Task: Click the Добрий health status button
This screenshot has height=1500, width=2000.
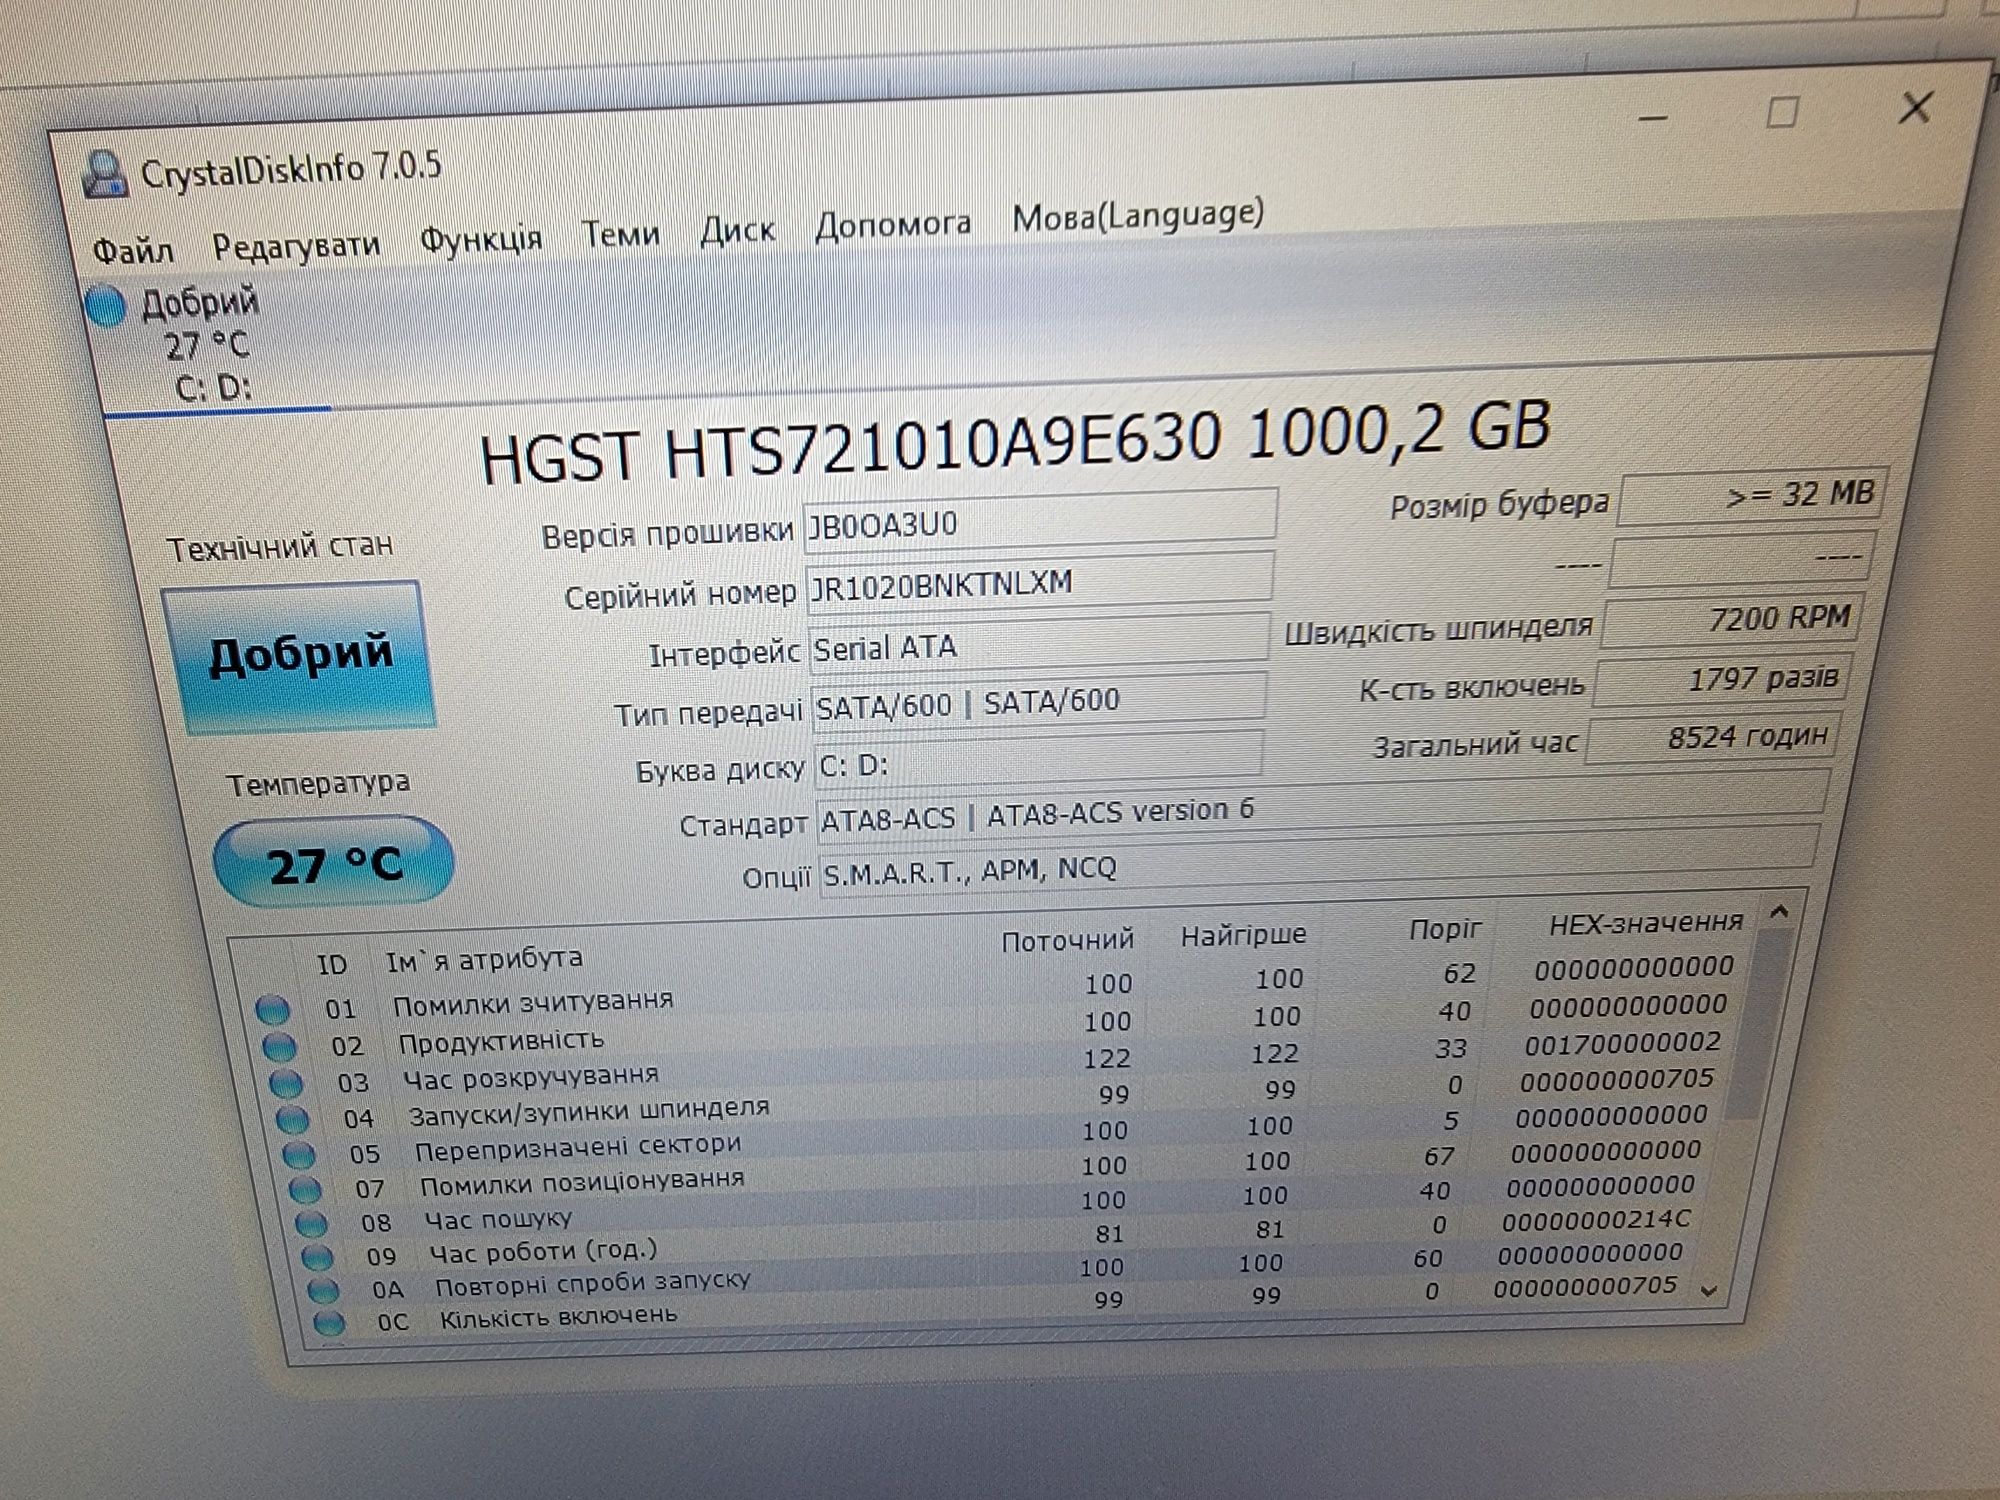Action: point(300,656)
